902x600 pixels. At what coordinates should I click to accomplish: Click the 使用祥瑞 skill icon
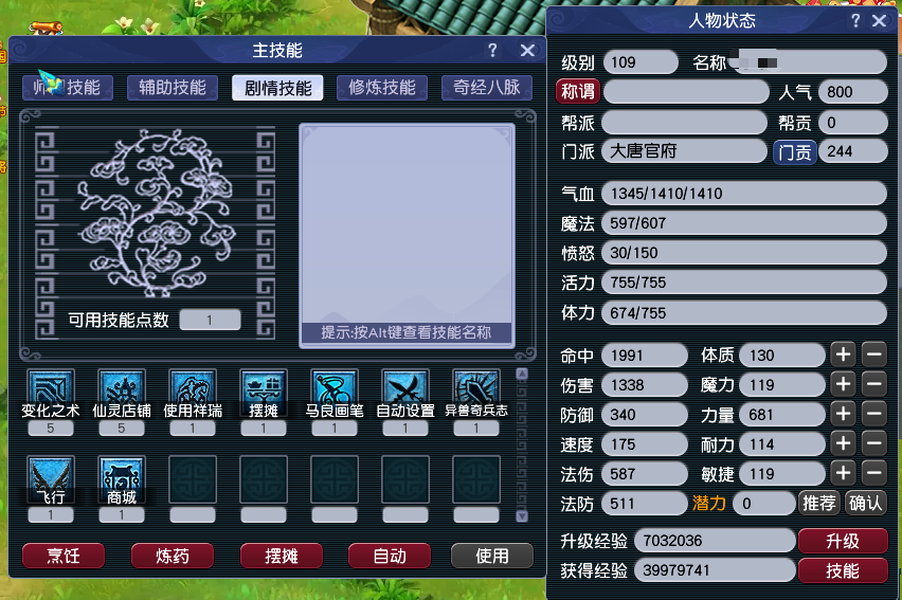tap(193, 388)
